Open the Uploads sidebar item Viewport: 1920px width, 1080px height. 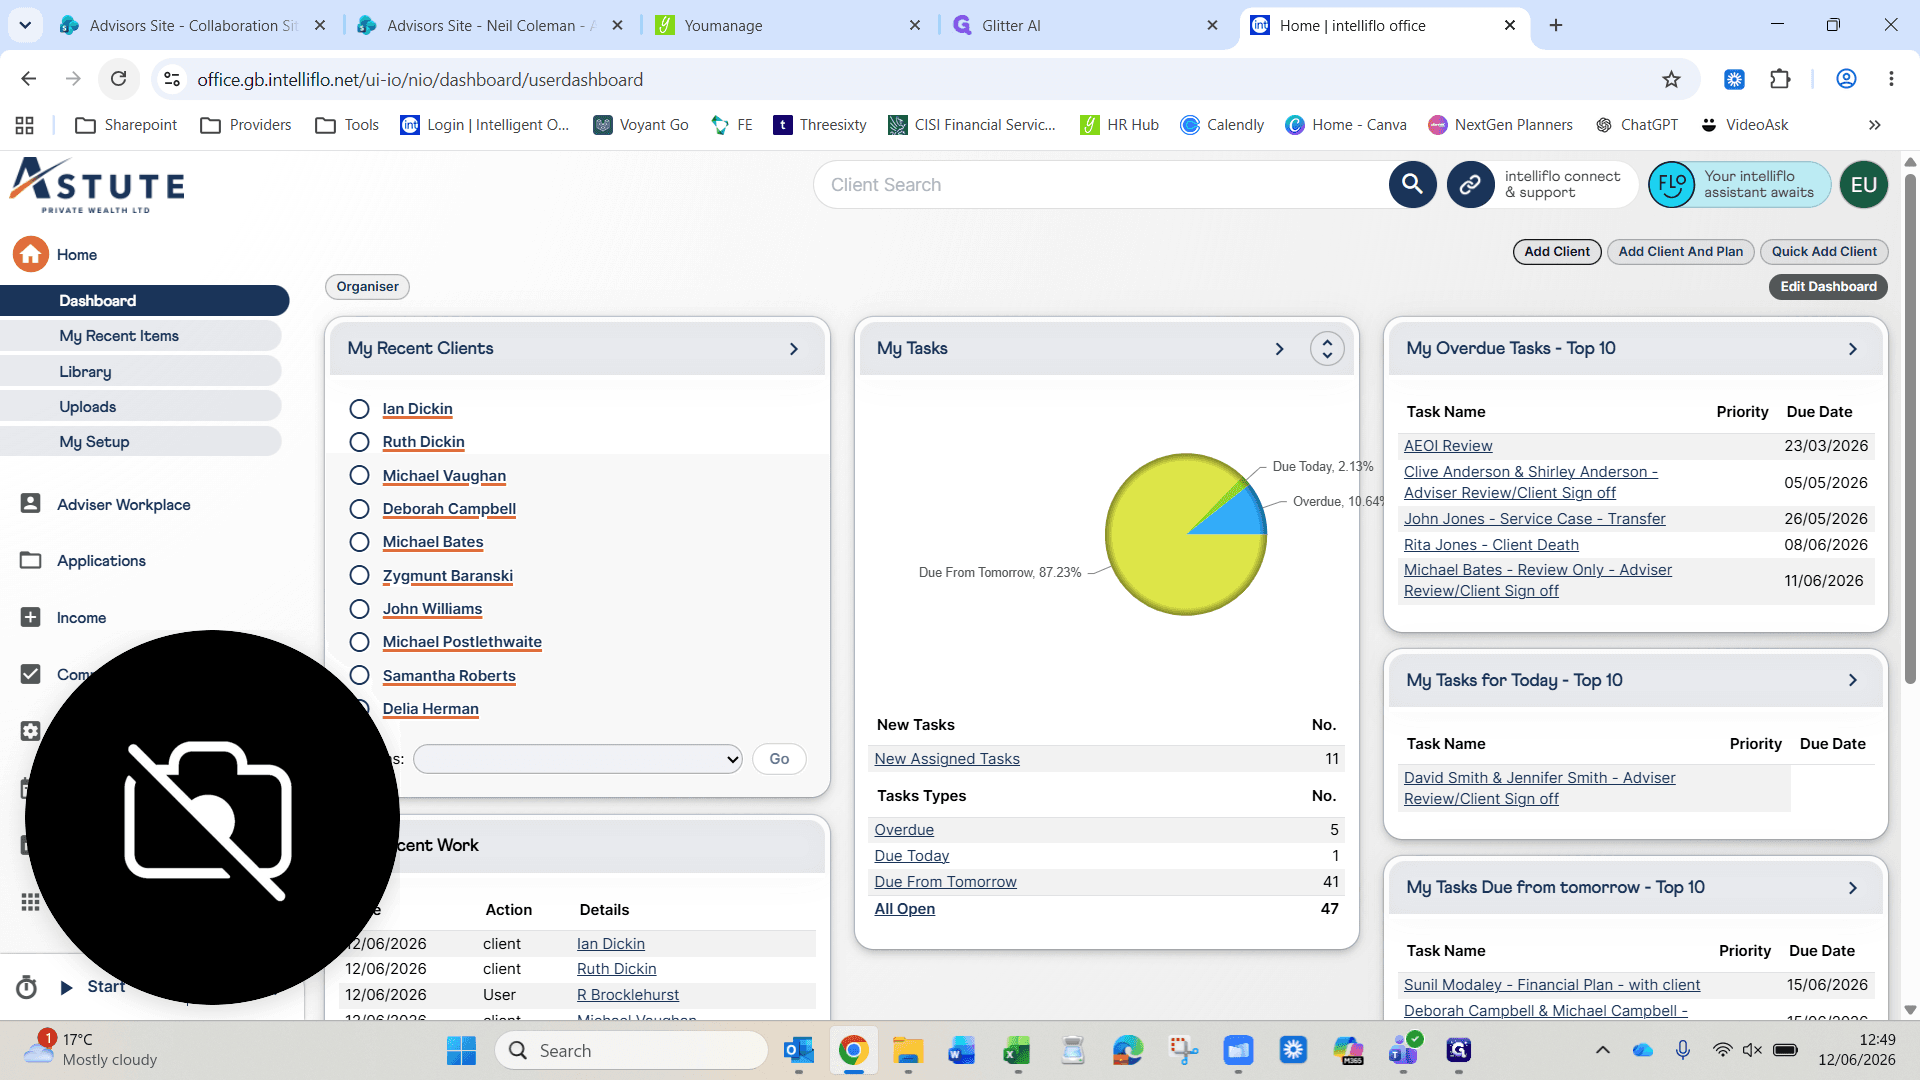(140, 406)
